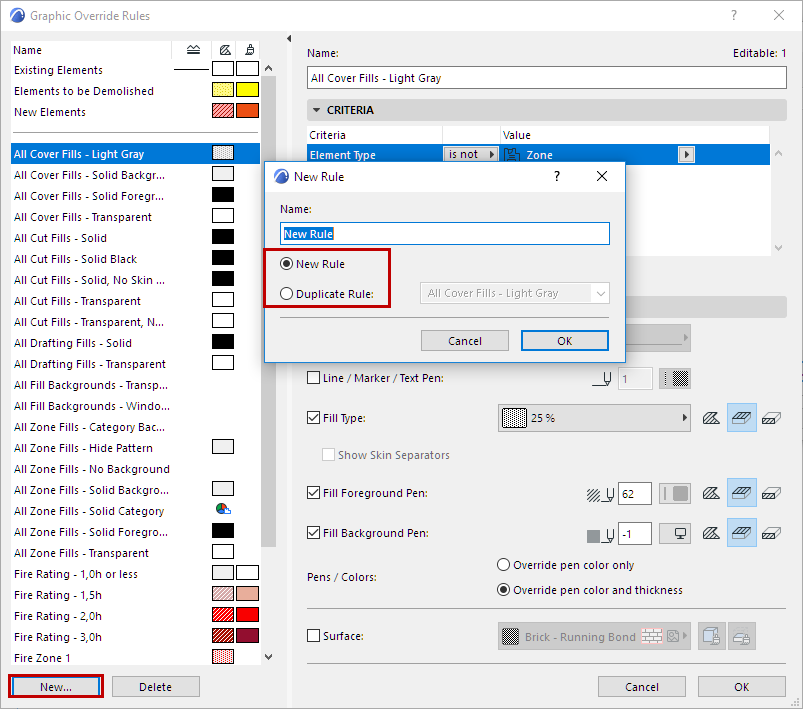Click the yellow swatch of Elements to be Demolished

coord(247,90)
